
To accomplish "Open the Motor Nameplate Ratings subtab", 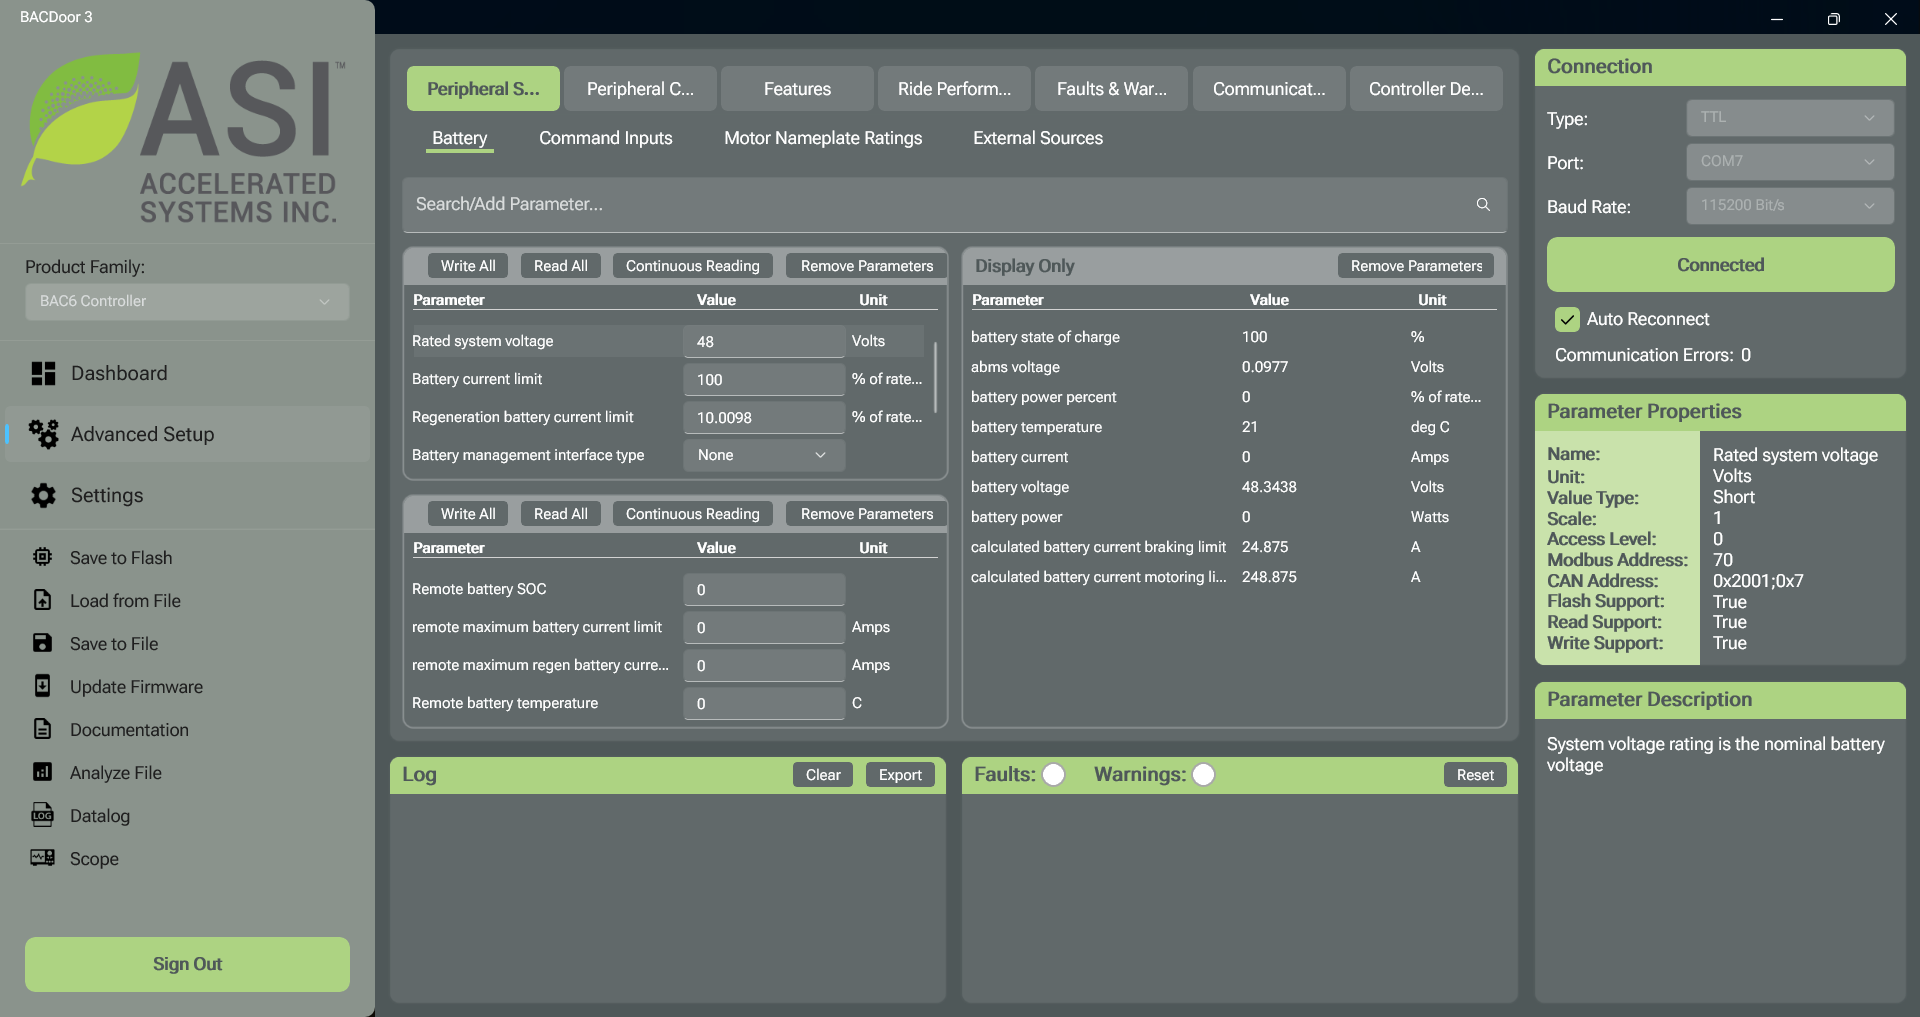I will 823,138.
